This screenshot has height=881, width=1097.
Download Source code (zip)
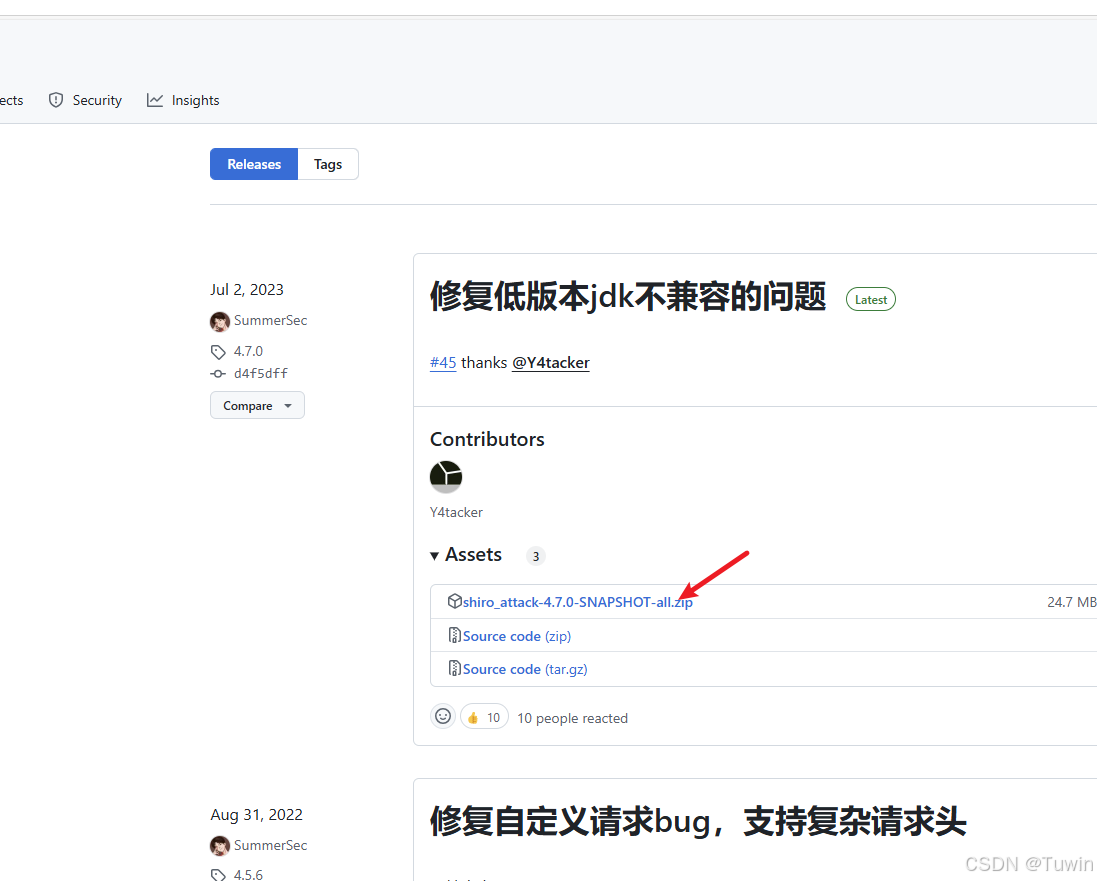516,636
